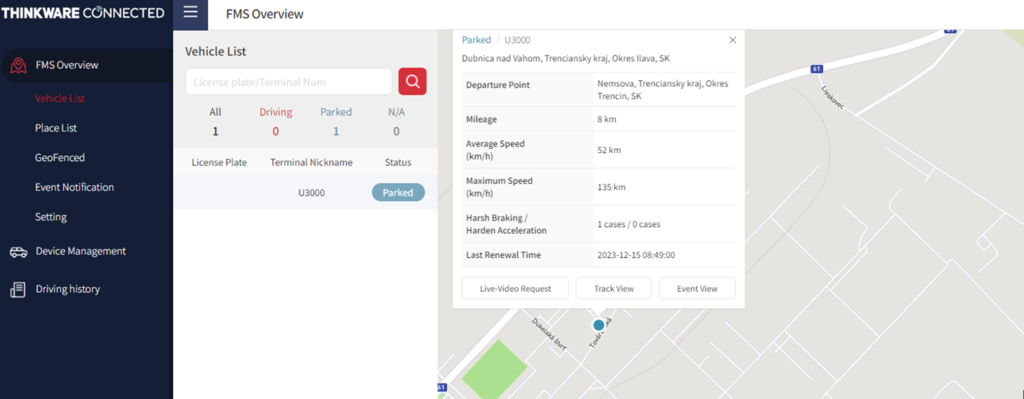Click the Live-Video Request button
Image resolution: width=1024 pixels, height=399 pixels.
(515, 288)
